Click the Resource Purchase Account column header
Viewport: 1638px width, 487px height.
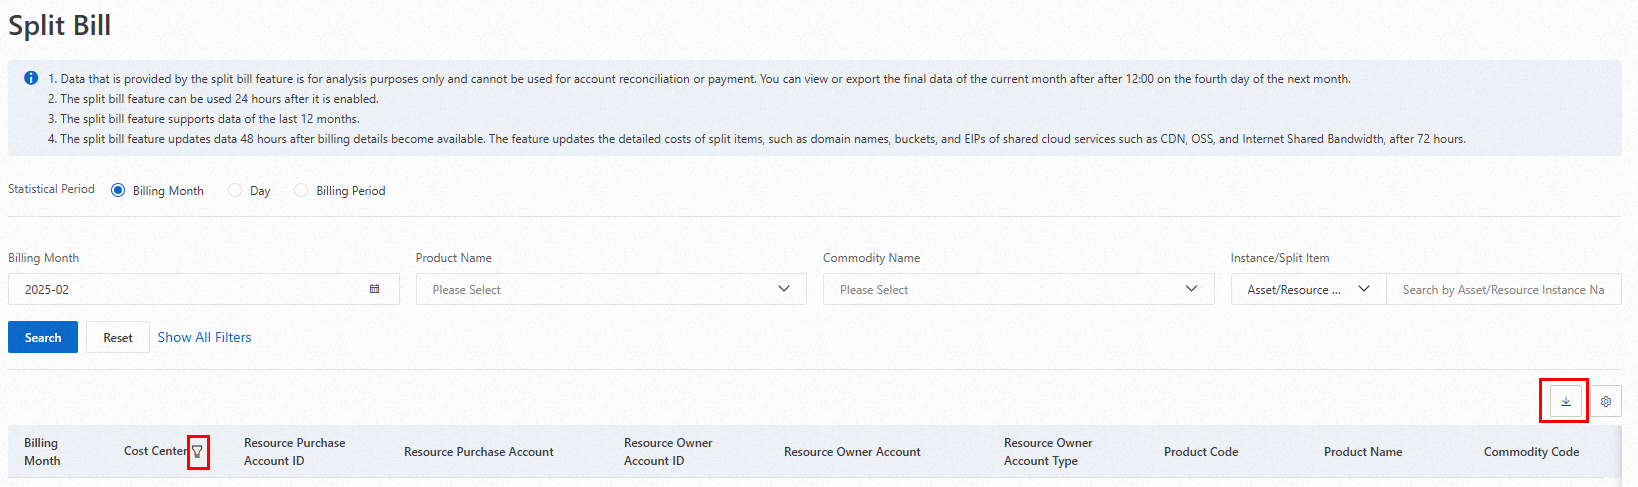coord(478,452)
